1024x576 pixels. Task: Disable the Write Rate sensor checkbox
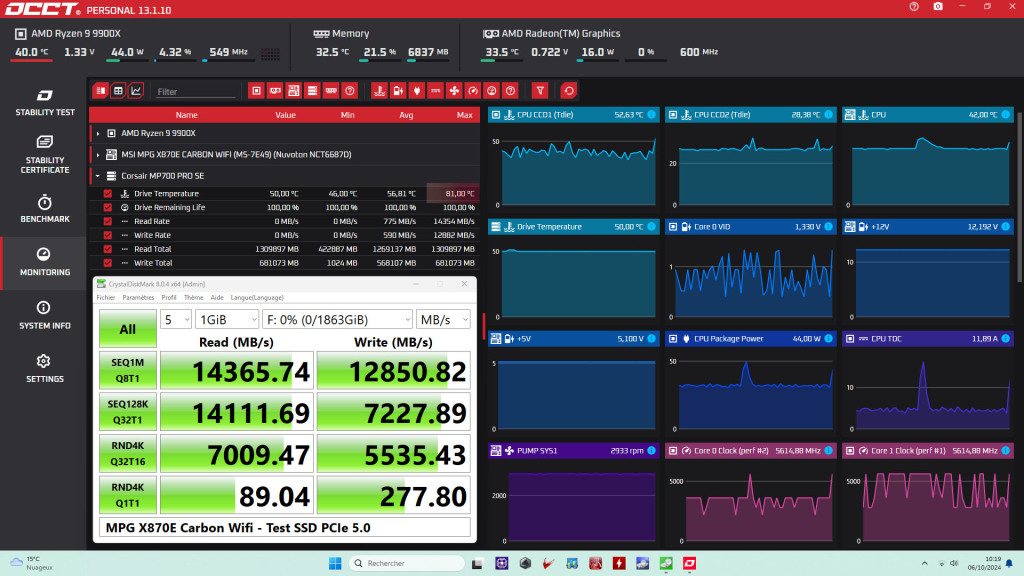(107, 234)
